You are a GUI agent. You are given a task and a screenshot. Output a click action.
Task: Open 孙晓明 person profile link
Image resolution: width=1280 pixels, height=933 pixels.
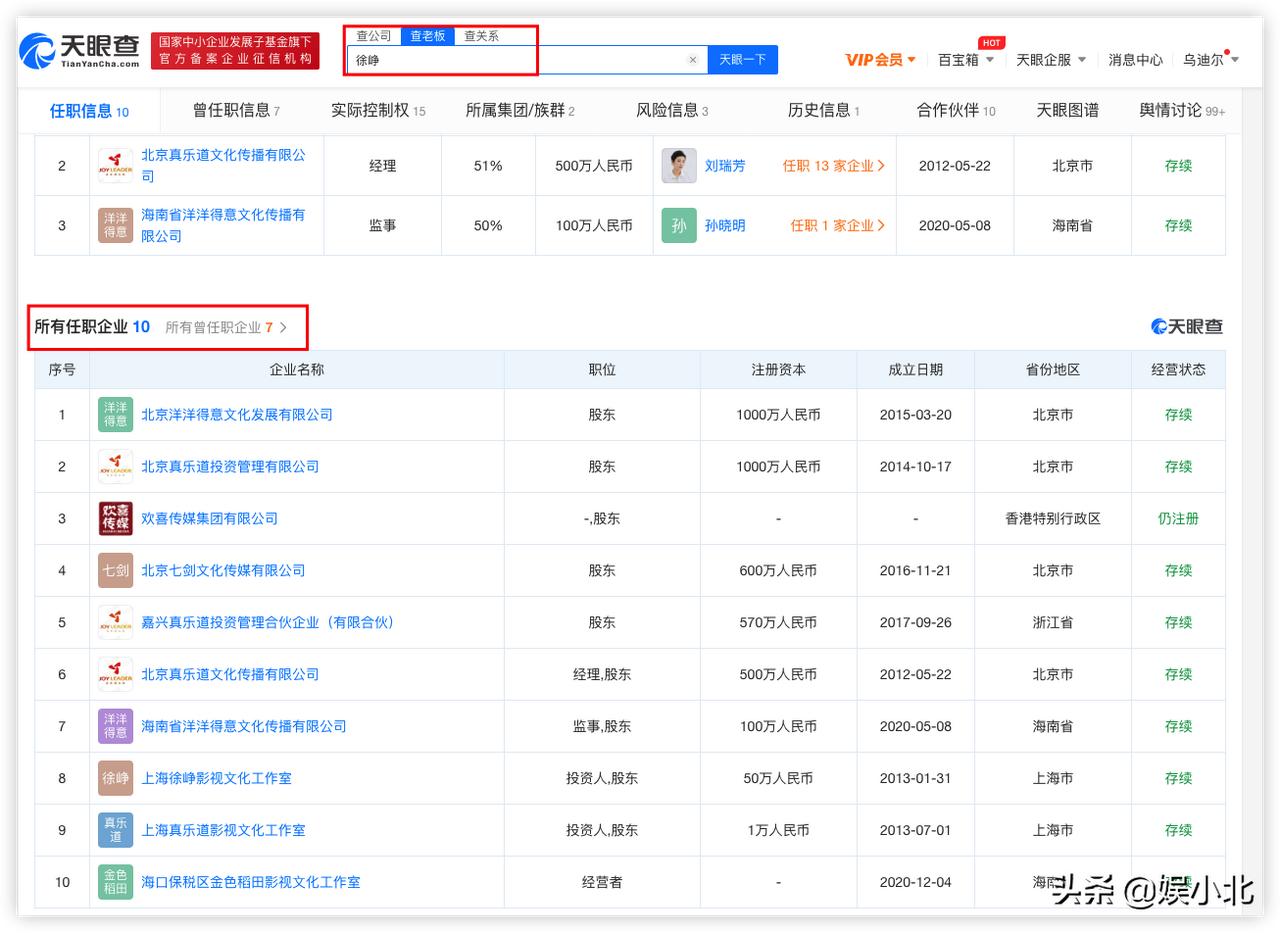(725, 226)
